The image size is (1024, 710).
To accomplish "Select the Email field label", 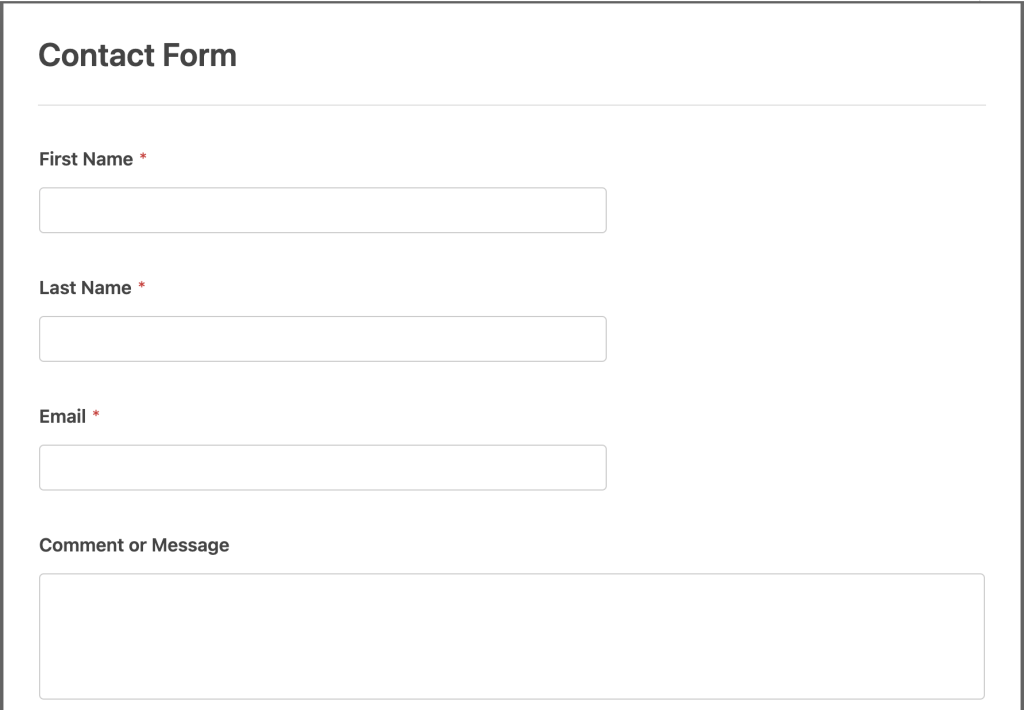I will [62, 416].
